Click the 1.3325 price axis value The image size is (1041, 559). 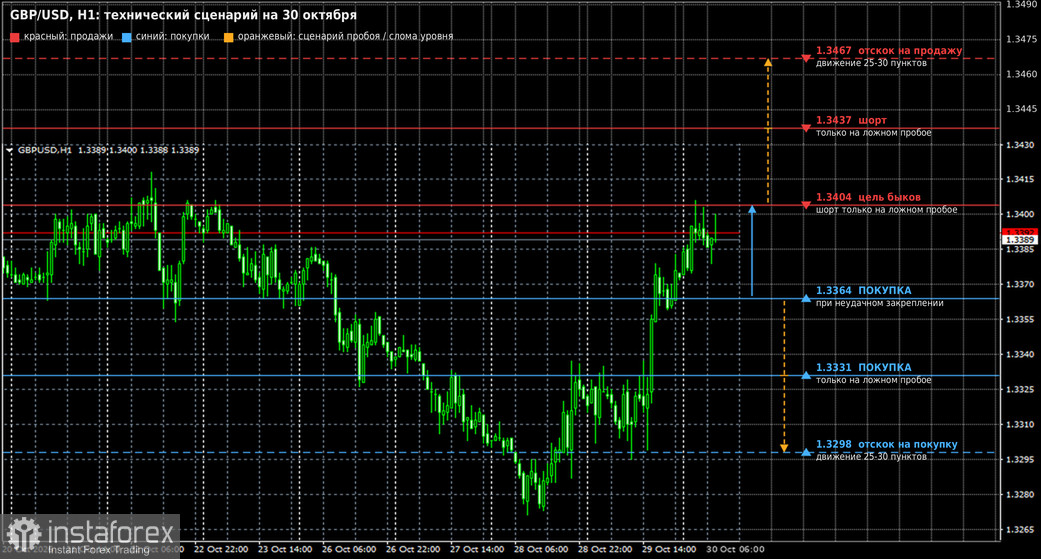1021,390
